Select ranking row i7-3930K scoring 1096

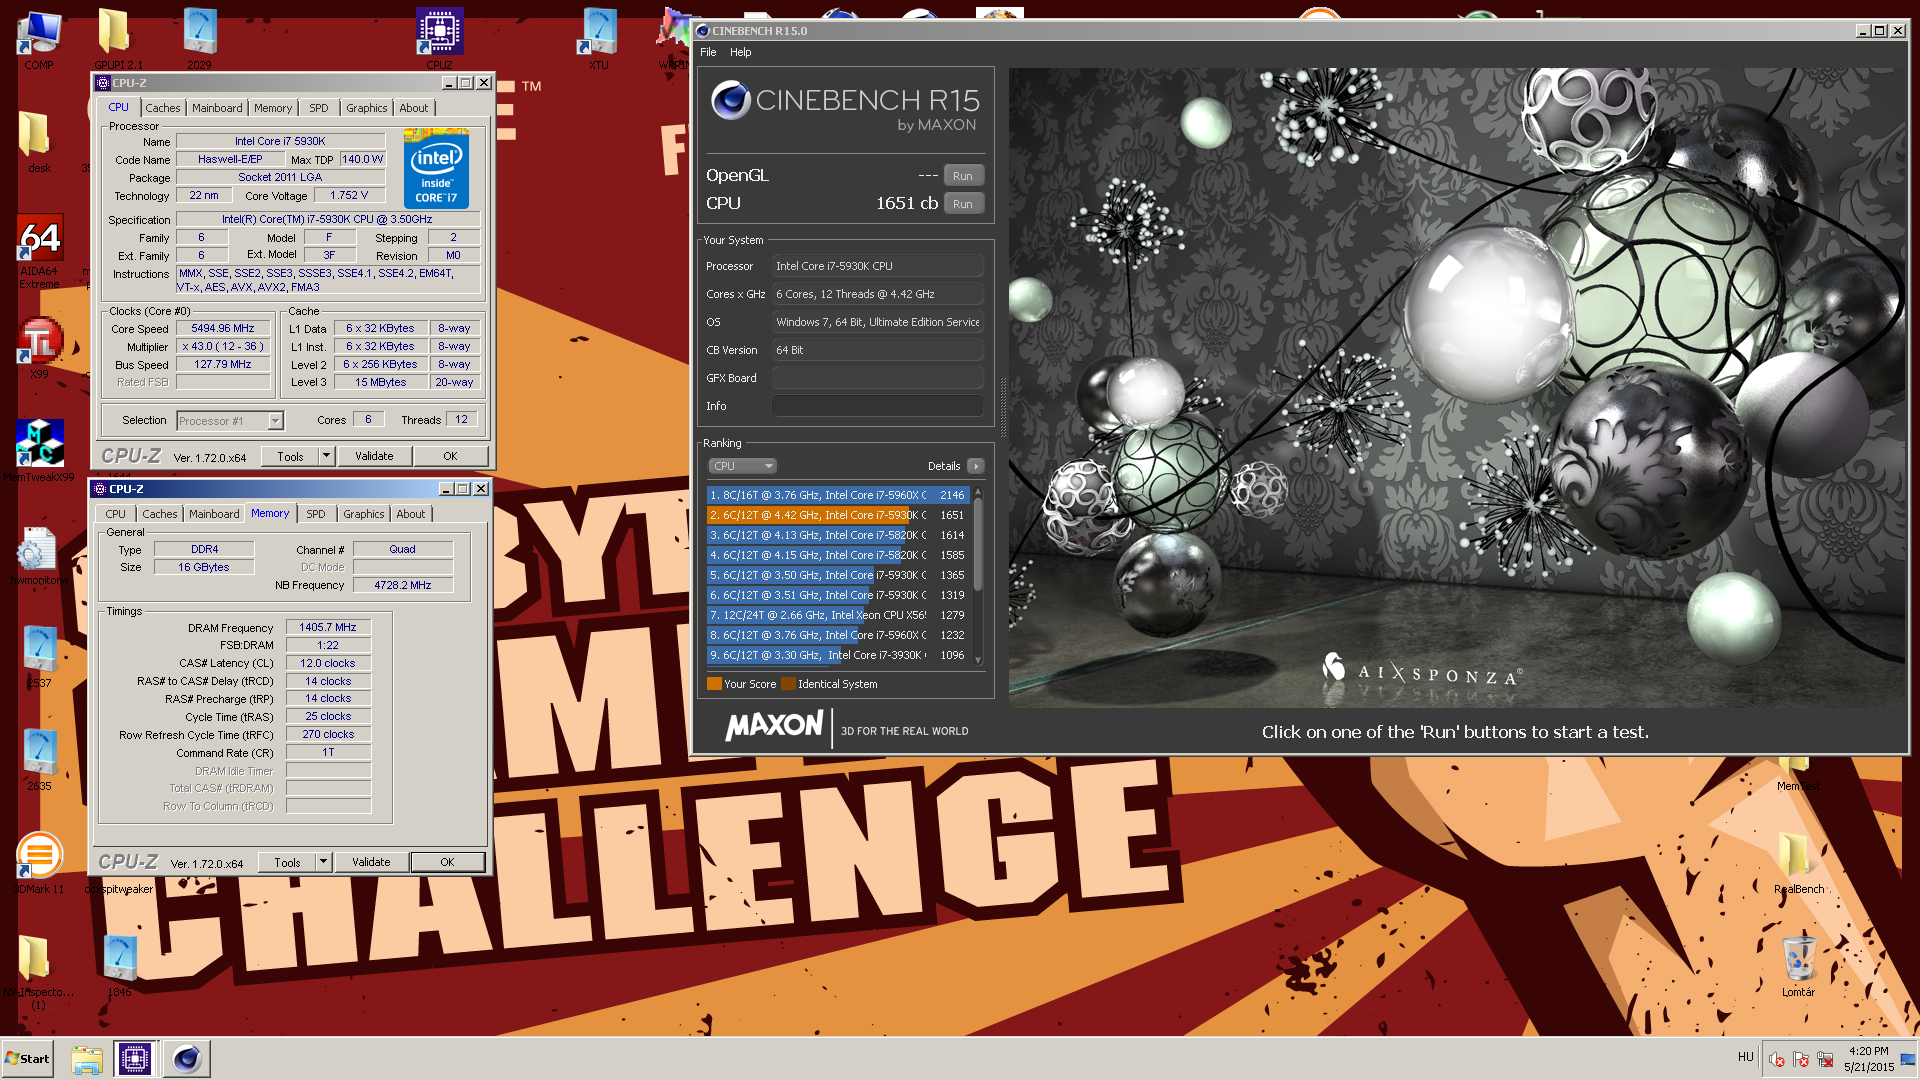click(x=838, y=655)
